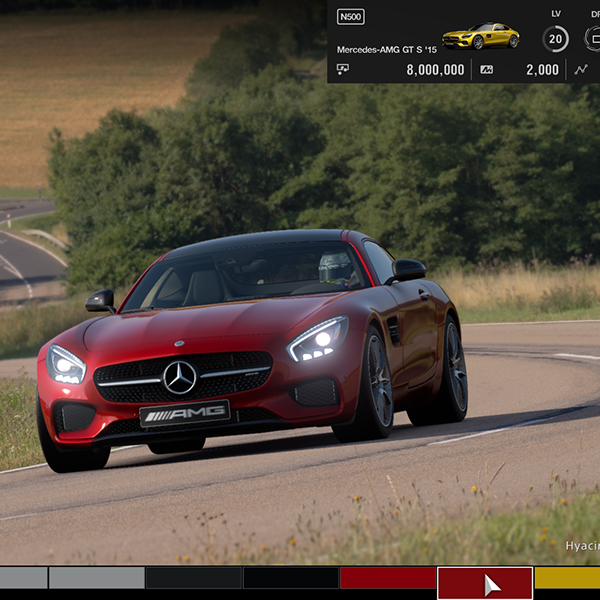Click the 8,000,000 credits value
Image resolution: width=600 pixels, height=600 pixels.
(x=435, y=70)
